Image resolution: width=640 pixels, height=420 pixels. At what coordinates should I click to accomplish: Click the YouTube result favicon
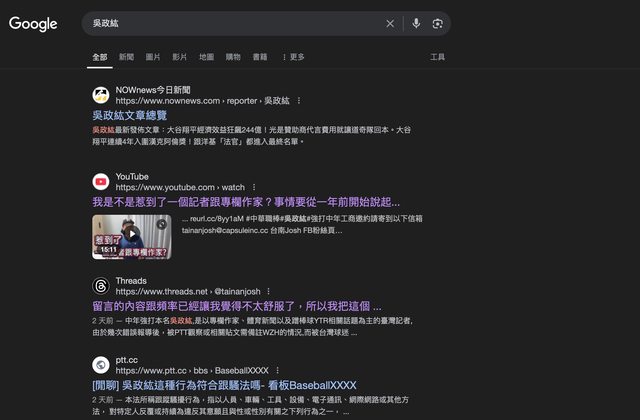pos(101,181)
